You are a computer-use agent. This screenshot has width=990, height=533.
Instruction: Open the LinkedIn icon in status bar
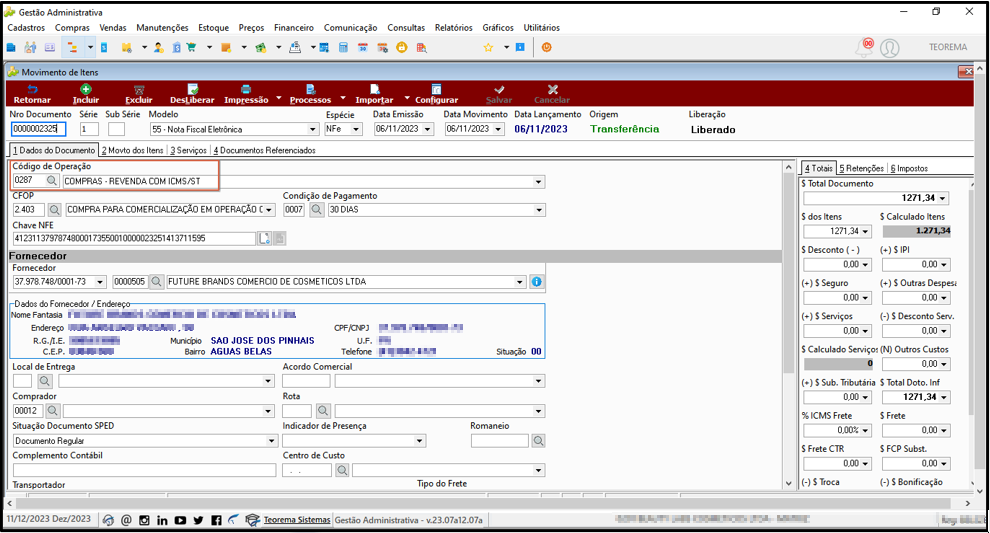tap(162, 520)
